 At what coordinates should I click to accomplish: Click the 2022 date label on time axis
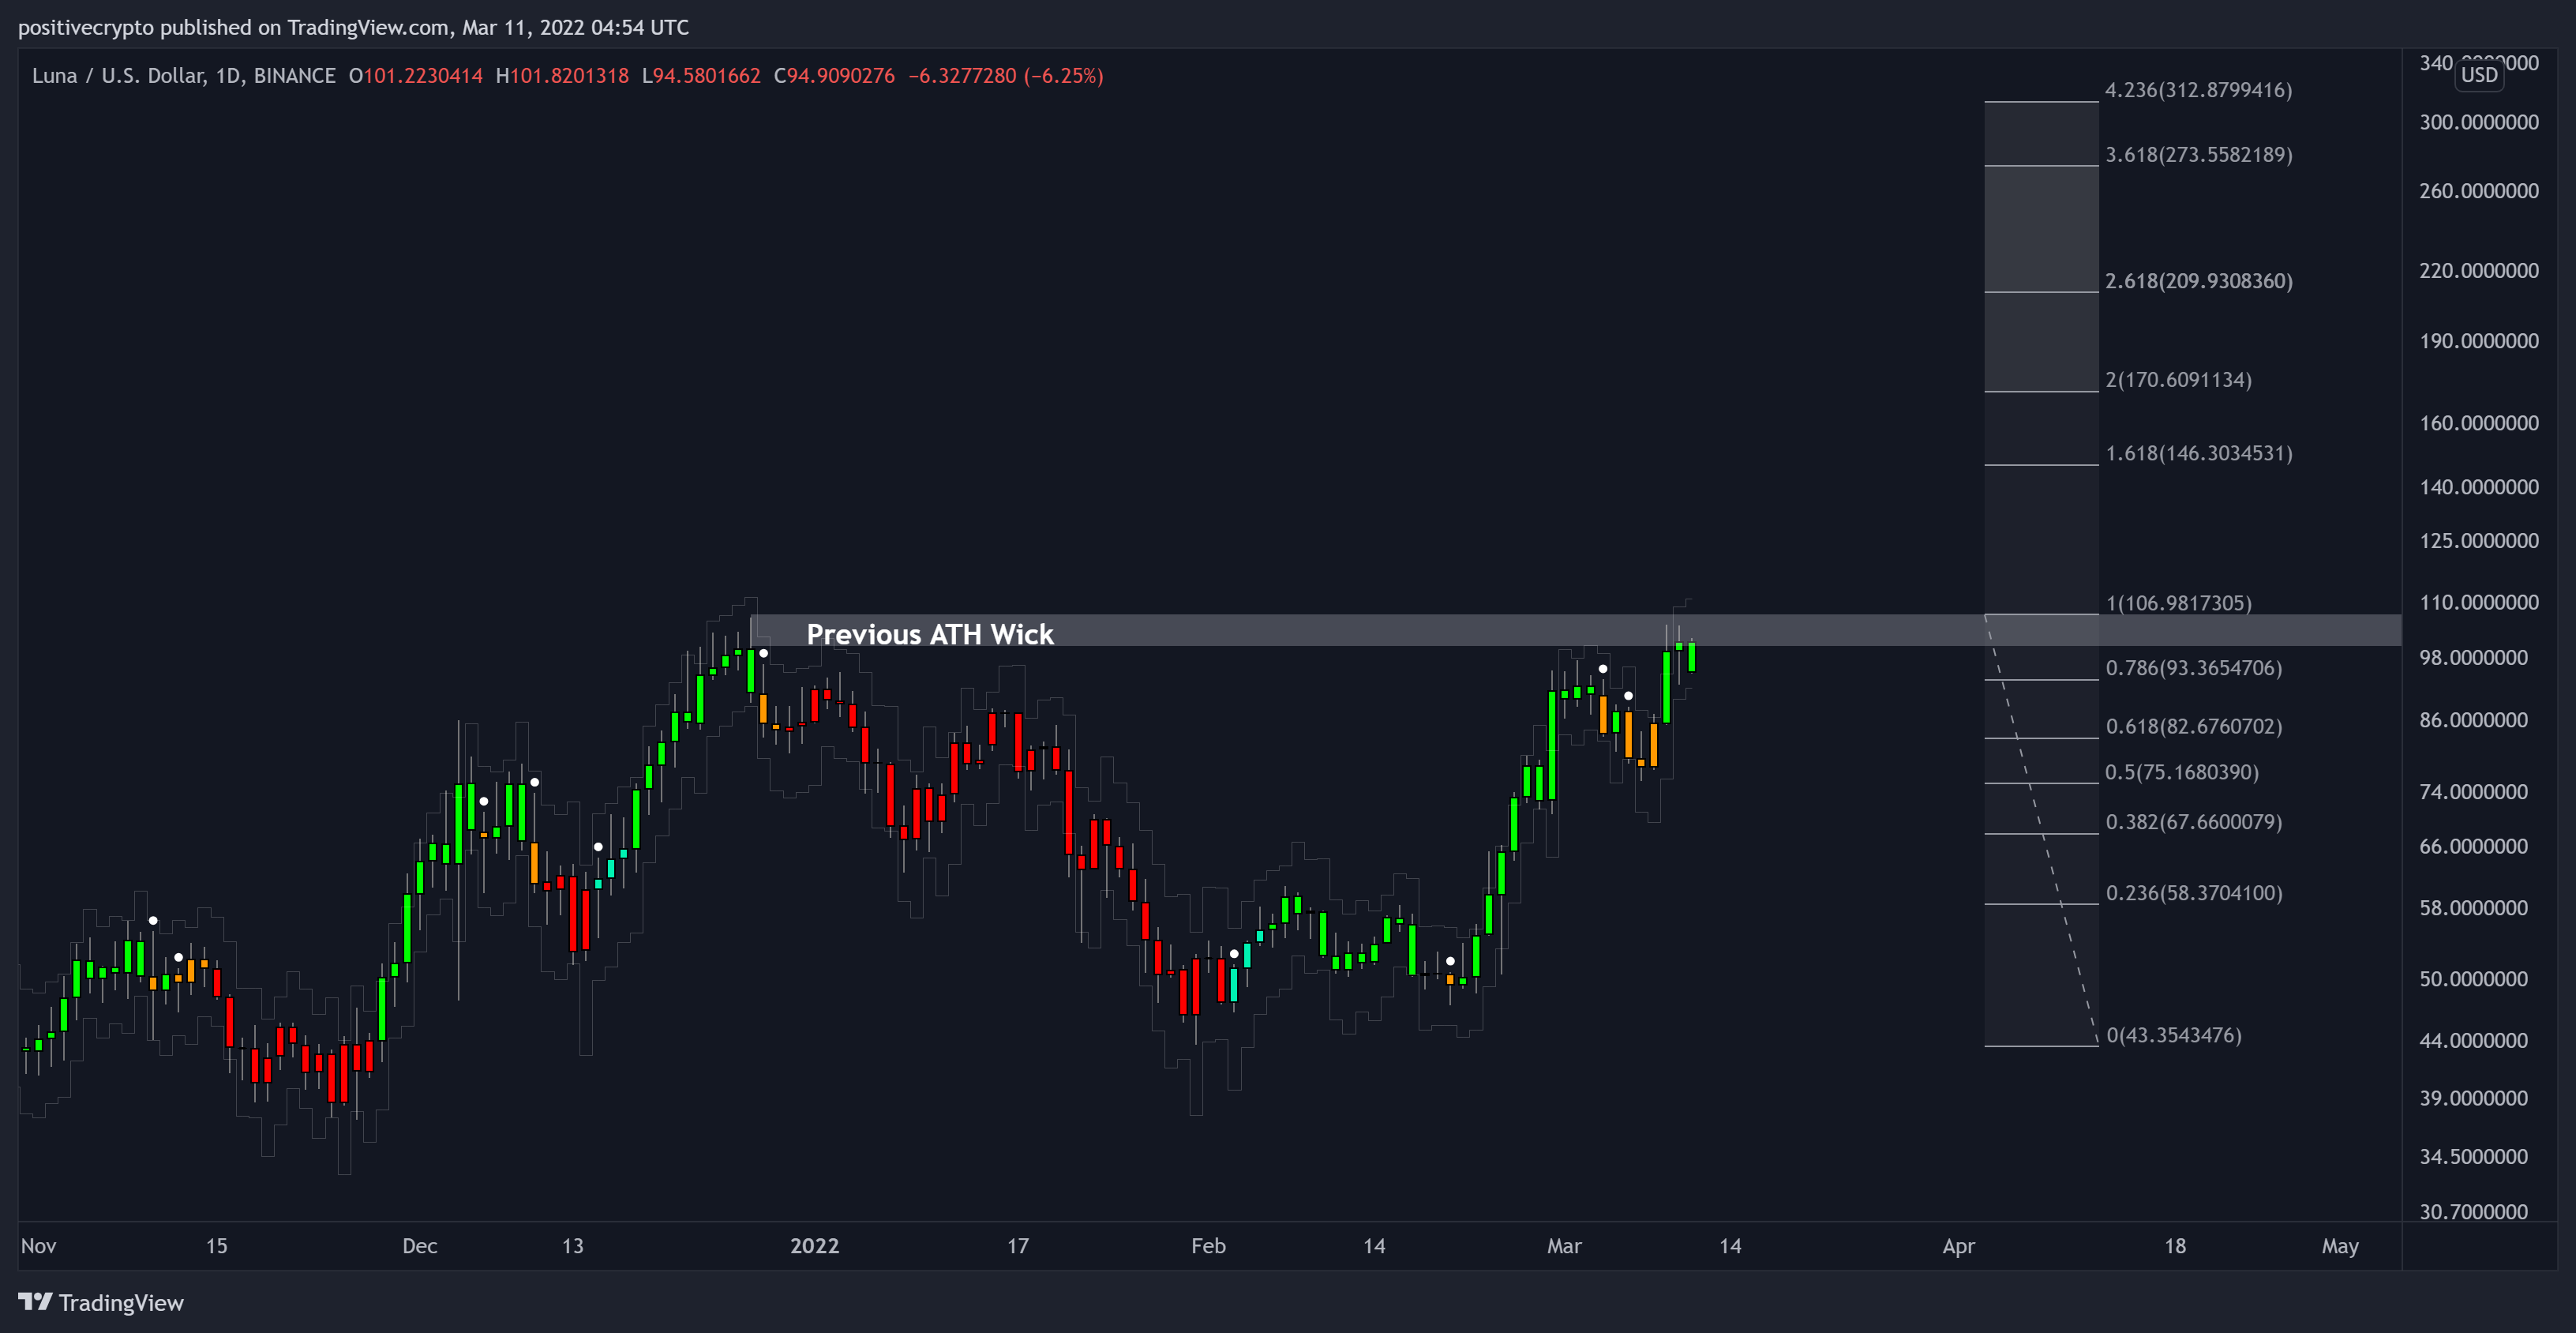tap(814, 1246)
